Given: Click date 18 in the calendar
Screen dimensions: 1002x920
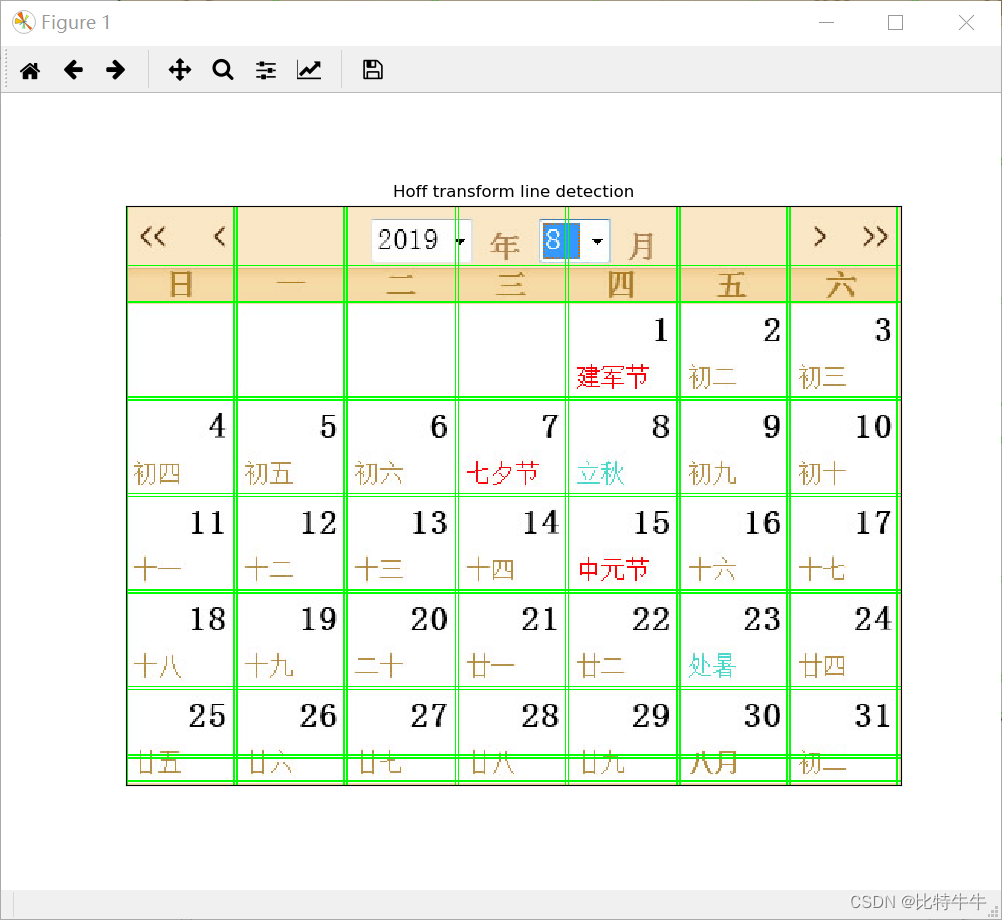Looking at the screenshot, I should click(x=208, y=619).
